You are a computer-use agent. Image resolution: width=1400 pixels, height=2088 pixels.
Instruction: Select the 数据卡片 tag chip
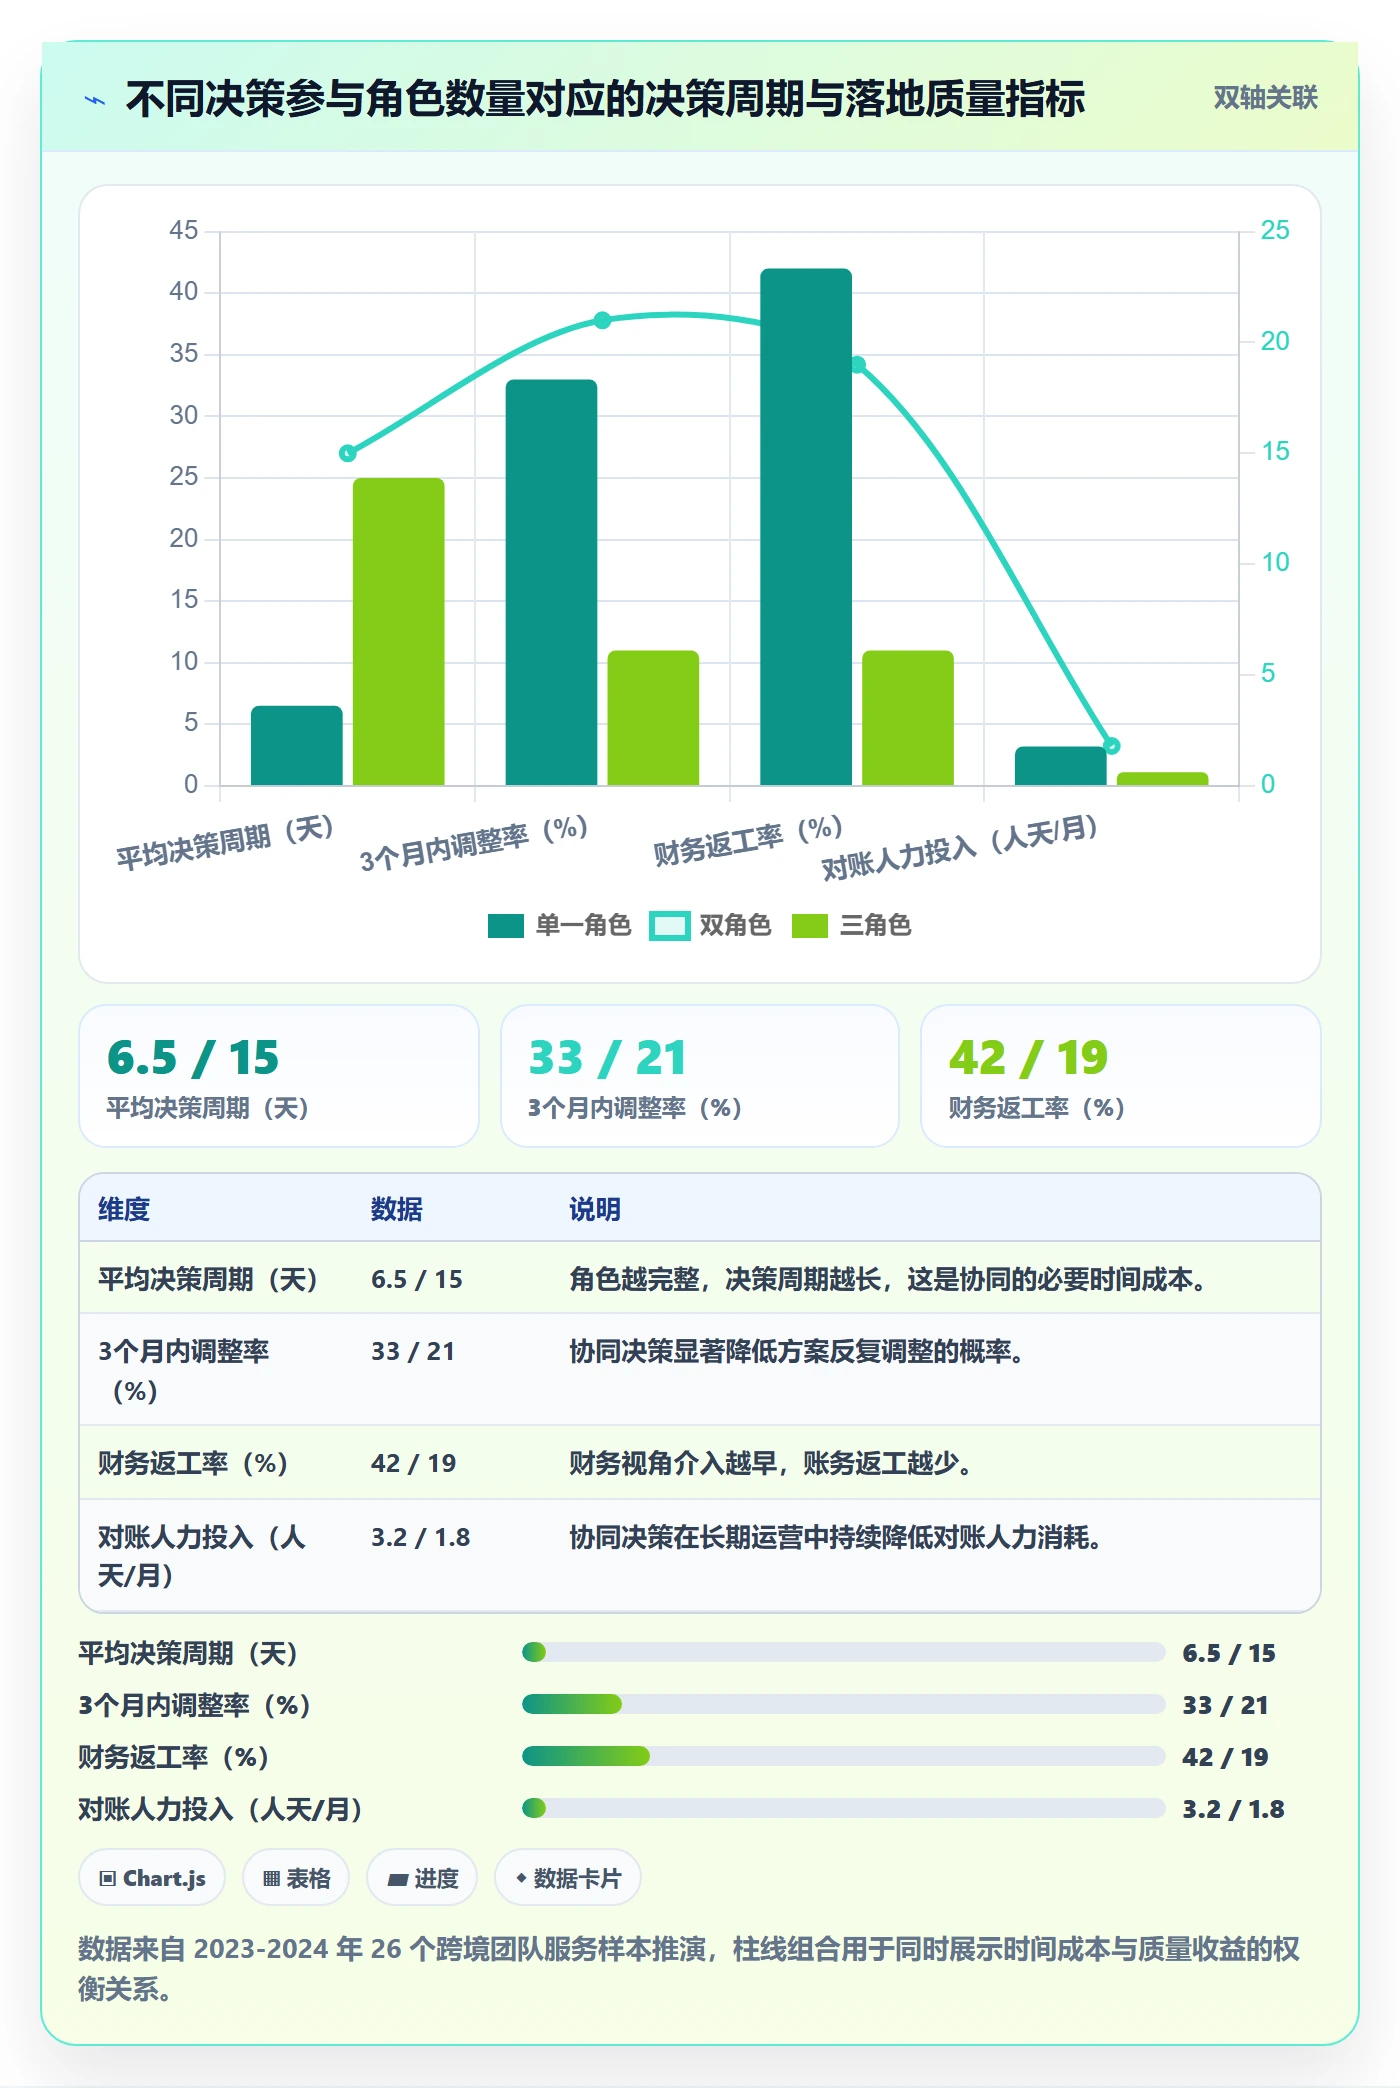point(568,1878)
